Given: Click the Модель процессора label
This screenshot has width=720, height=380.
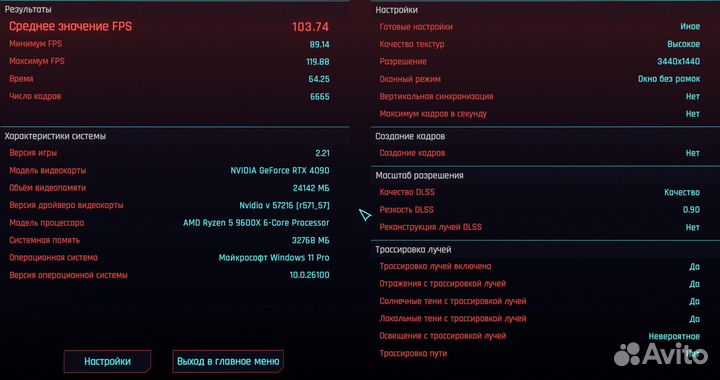Looking at the screenshot, I should [46, 223].
